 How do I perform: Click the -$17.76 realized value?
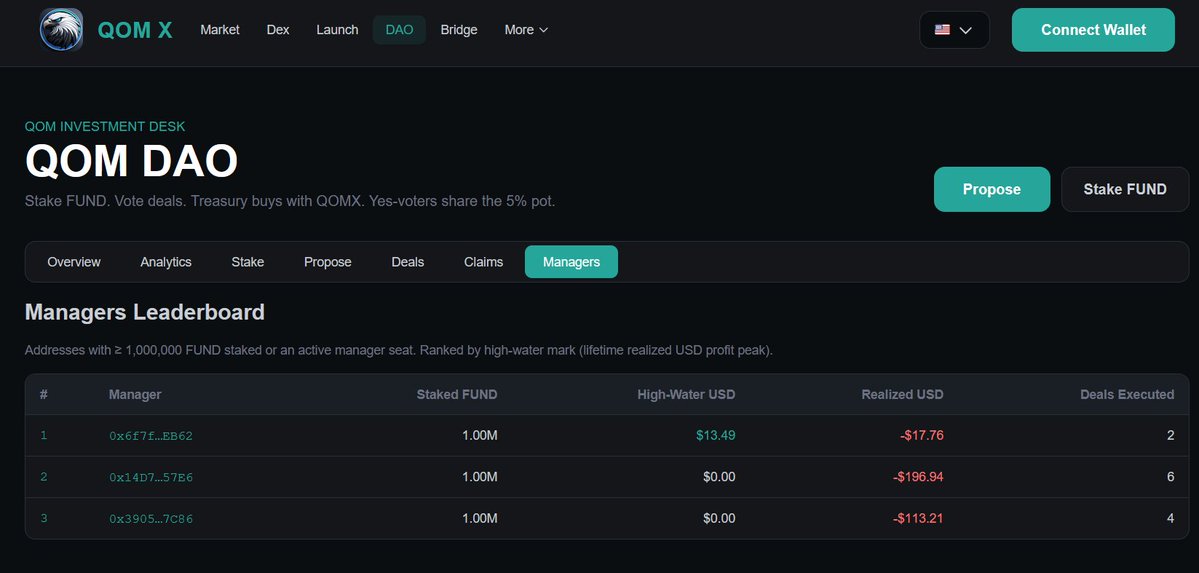[x=921, y=435]
